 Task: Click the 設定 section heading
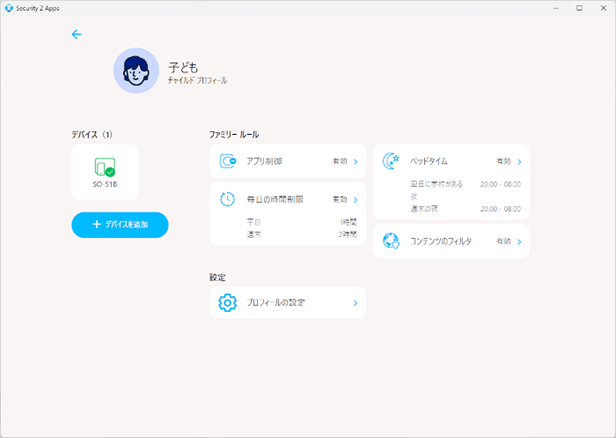pos(217,277)
